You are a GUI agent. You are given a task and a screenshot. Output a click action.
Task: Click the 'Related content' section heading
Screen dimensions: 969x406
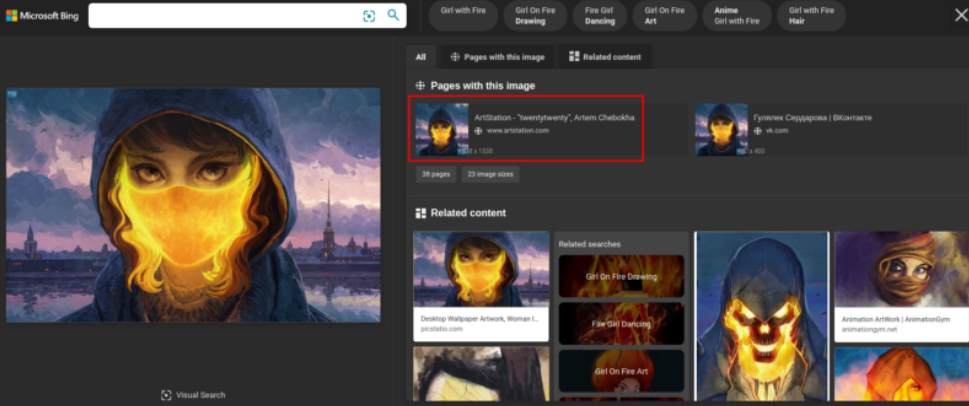(468, 213)
